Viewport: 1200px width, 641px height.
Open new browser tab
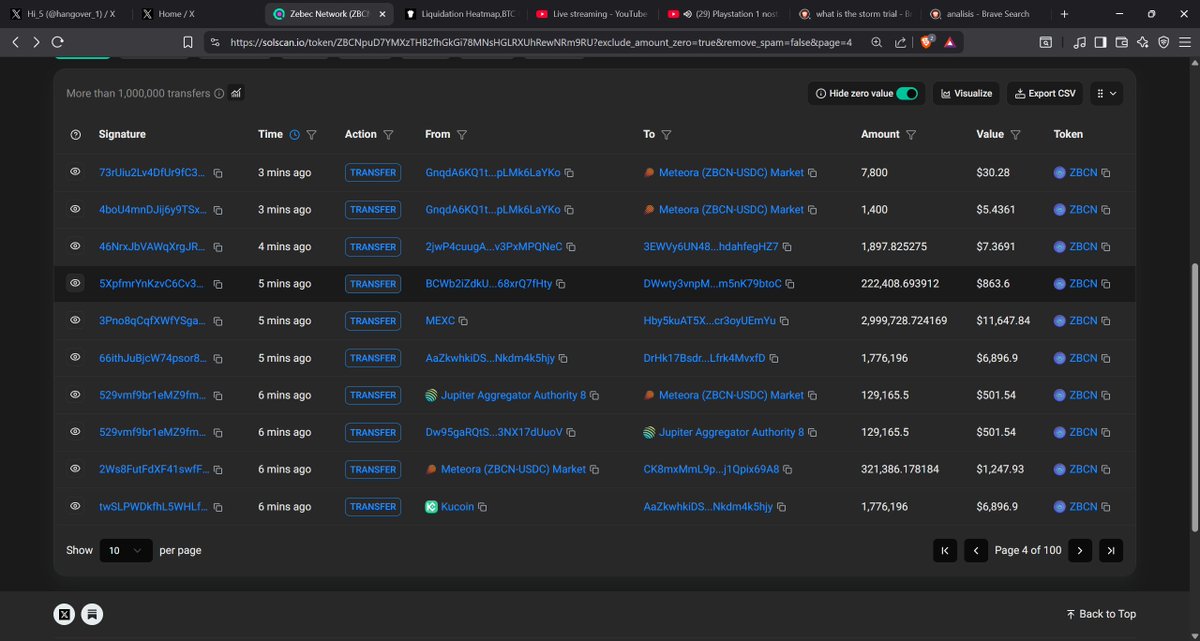point(1064,14)
